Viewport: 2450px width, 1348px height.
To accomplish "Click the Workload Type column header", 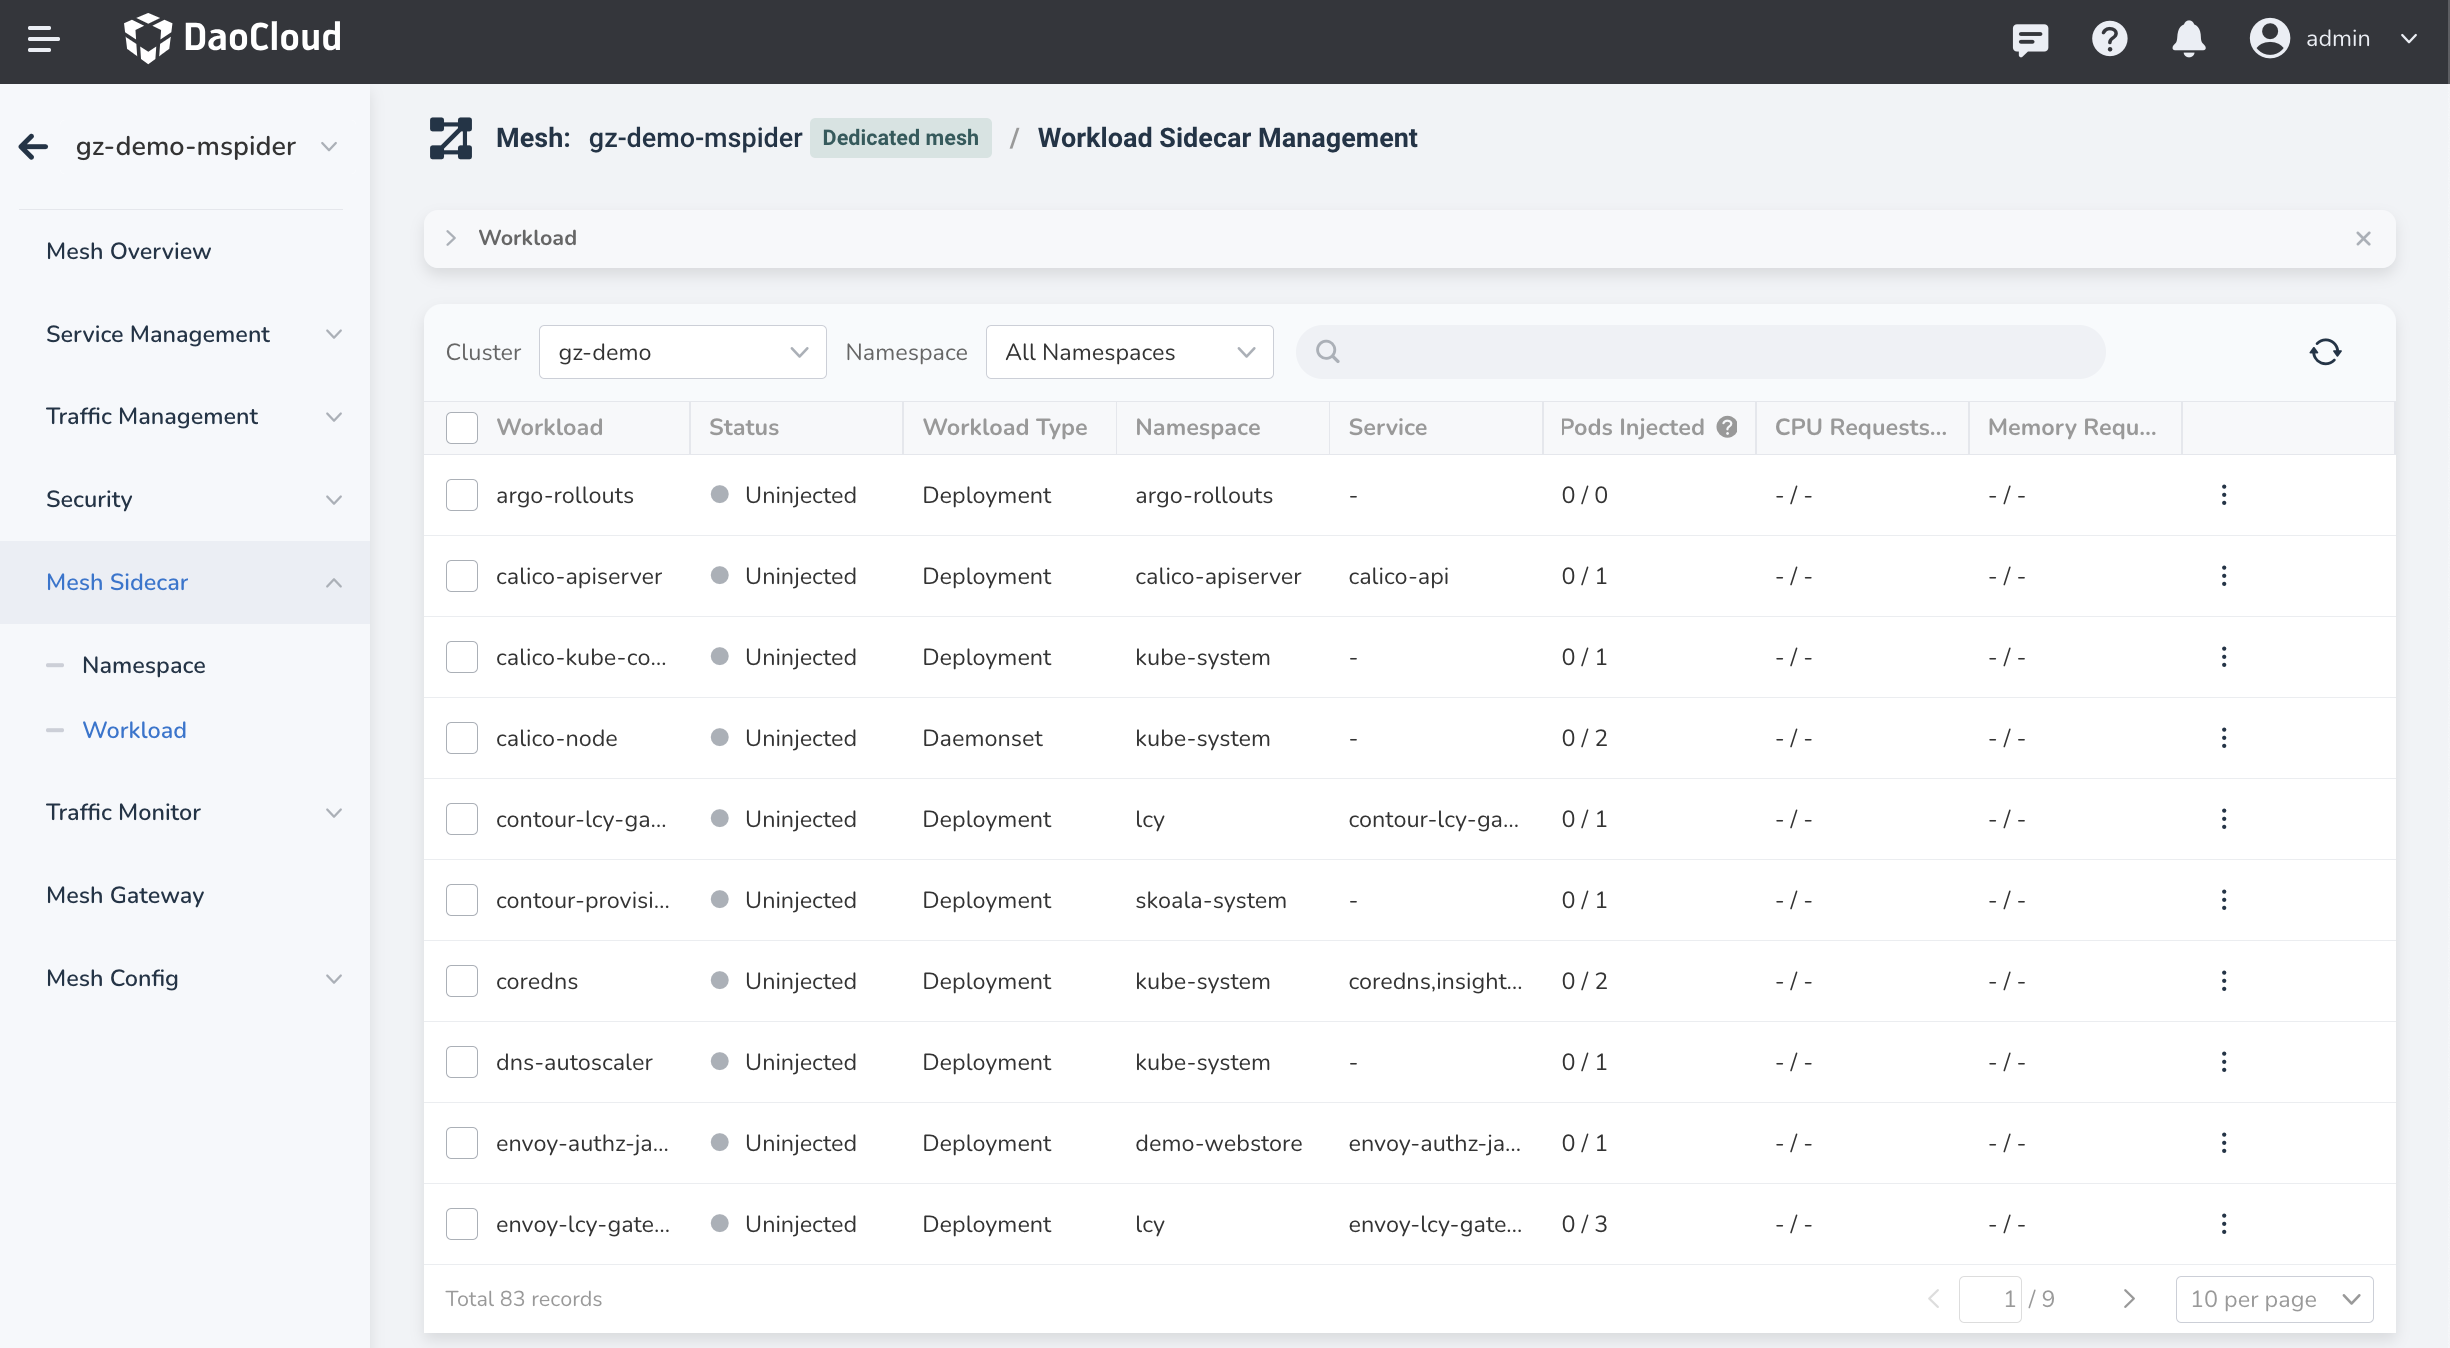I will coord(1005,427).
